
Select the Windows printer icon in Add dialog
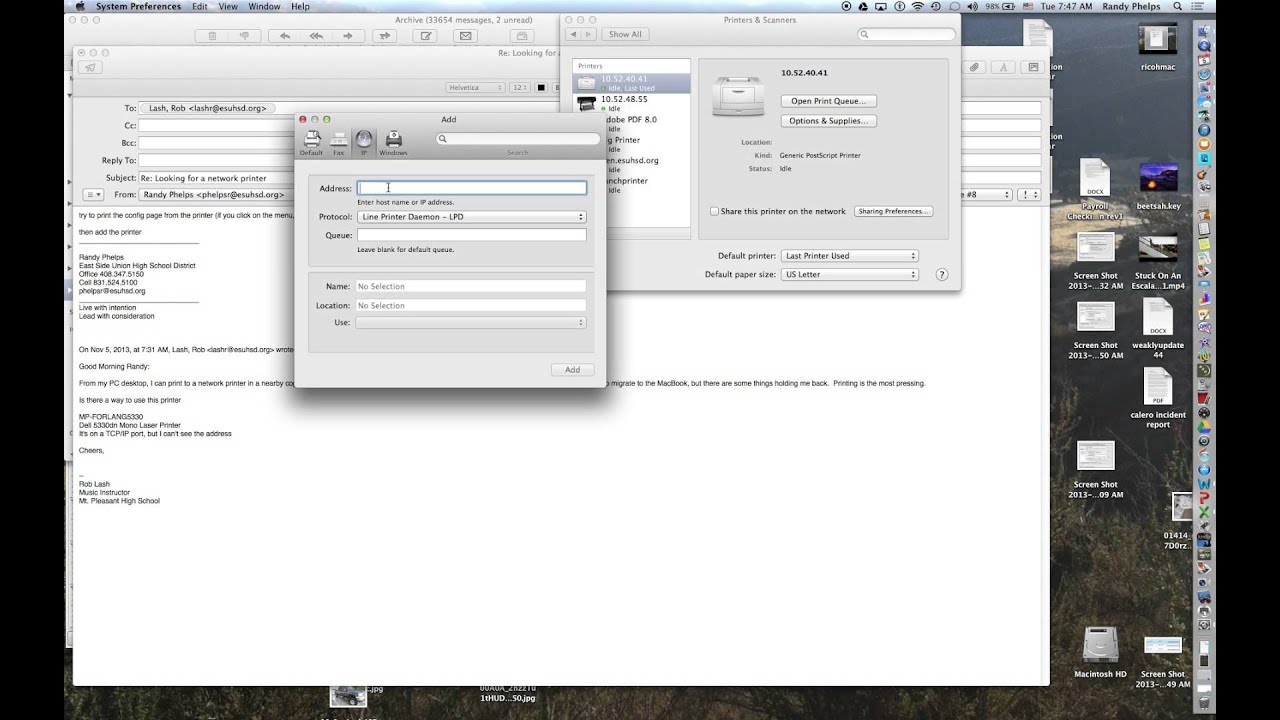click(x=393, y=142)
